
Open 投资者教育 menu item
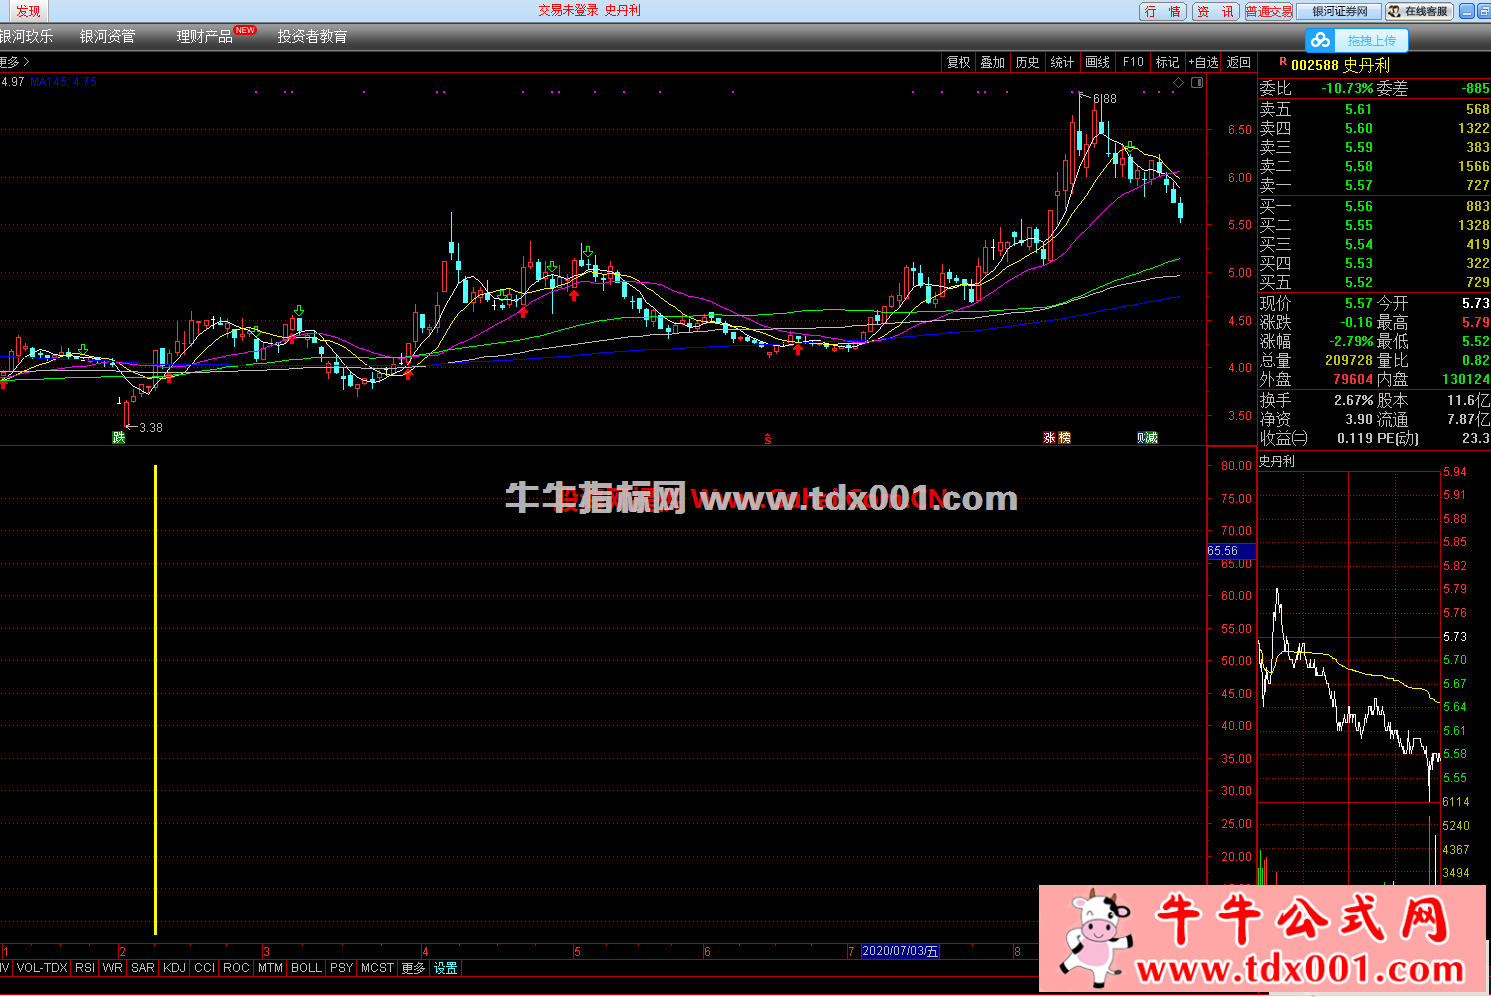pyautogui.click(x=313, y=36)
